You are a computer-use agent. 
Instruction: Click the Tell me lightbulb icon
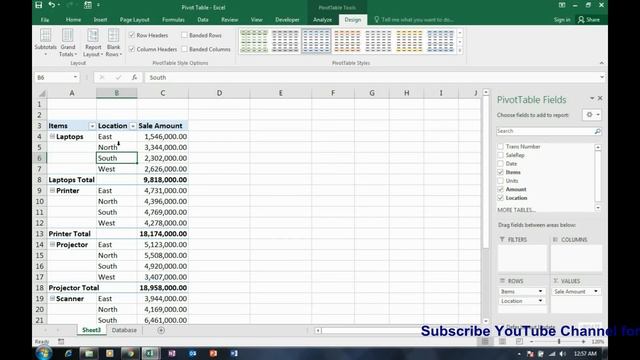point(376,20)
